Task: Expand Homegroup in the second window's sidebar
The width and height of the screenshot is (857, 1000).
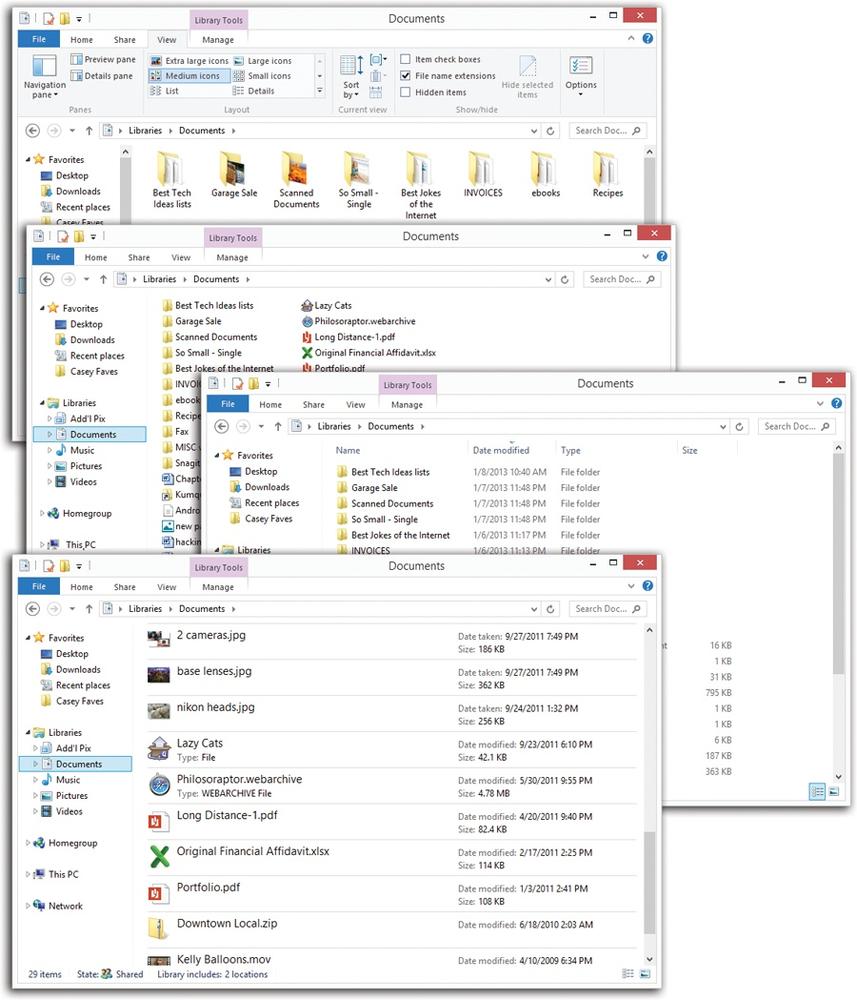Action: click(x=43, y=513)
